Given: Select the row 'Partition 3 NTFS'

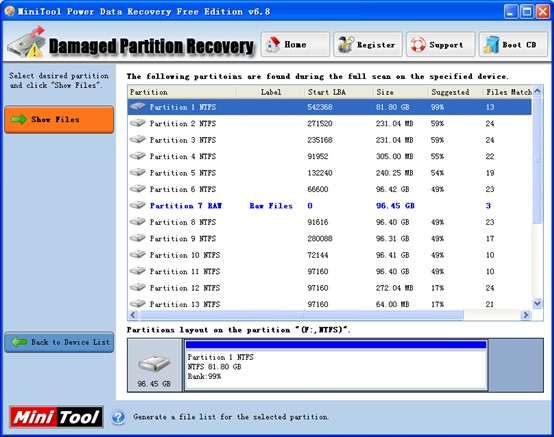Looking at the screenshot, I should (330, 140).
